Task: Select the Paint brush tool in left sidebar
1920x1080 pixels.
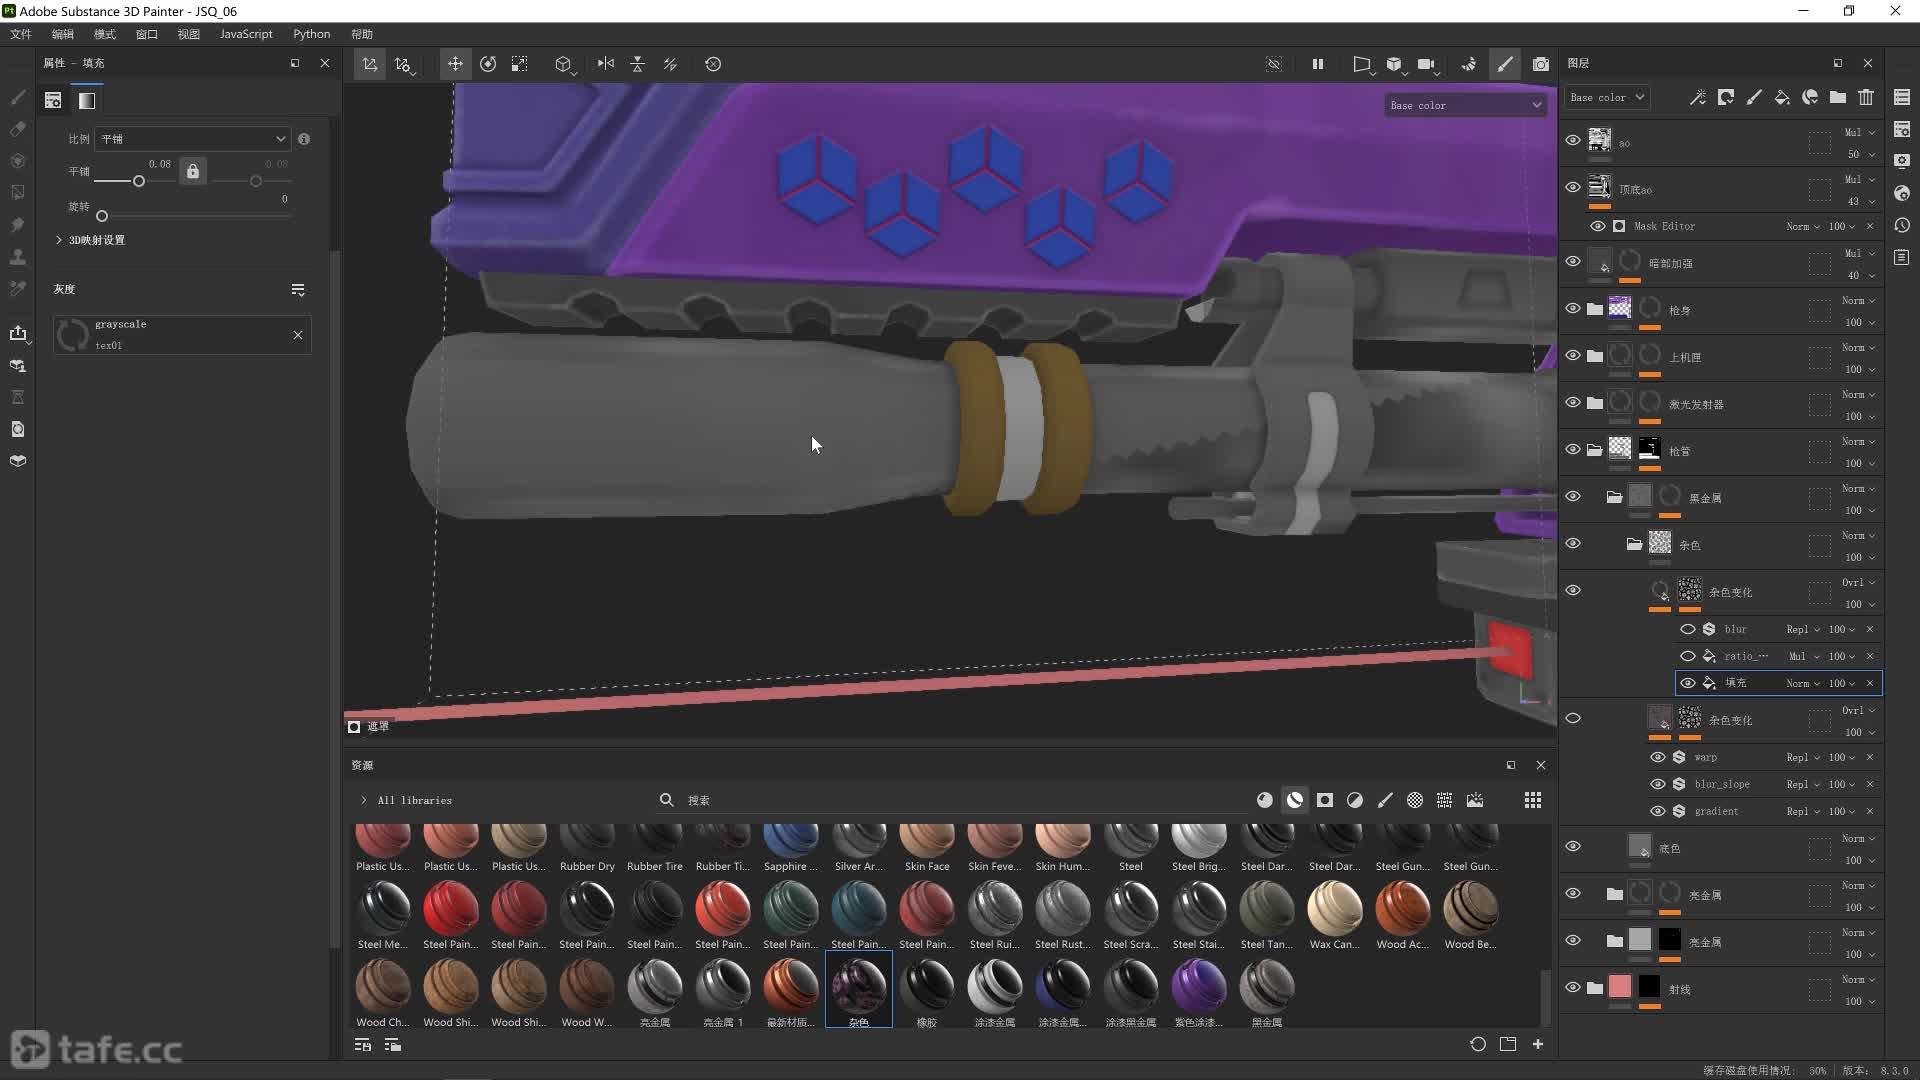Action: click(x=17, y=97)
